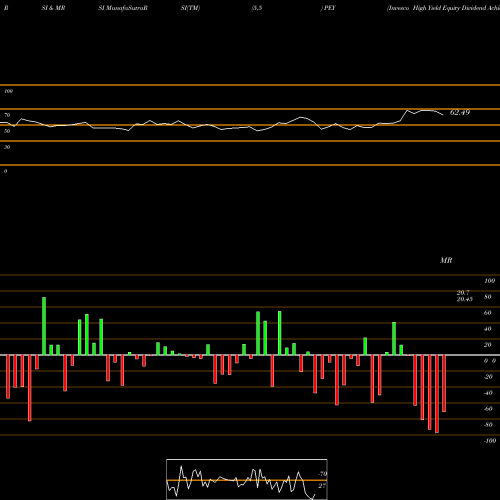
Task: Click the RSI value label 62.49
Action: tap(460, 113)
